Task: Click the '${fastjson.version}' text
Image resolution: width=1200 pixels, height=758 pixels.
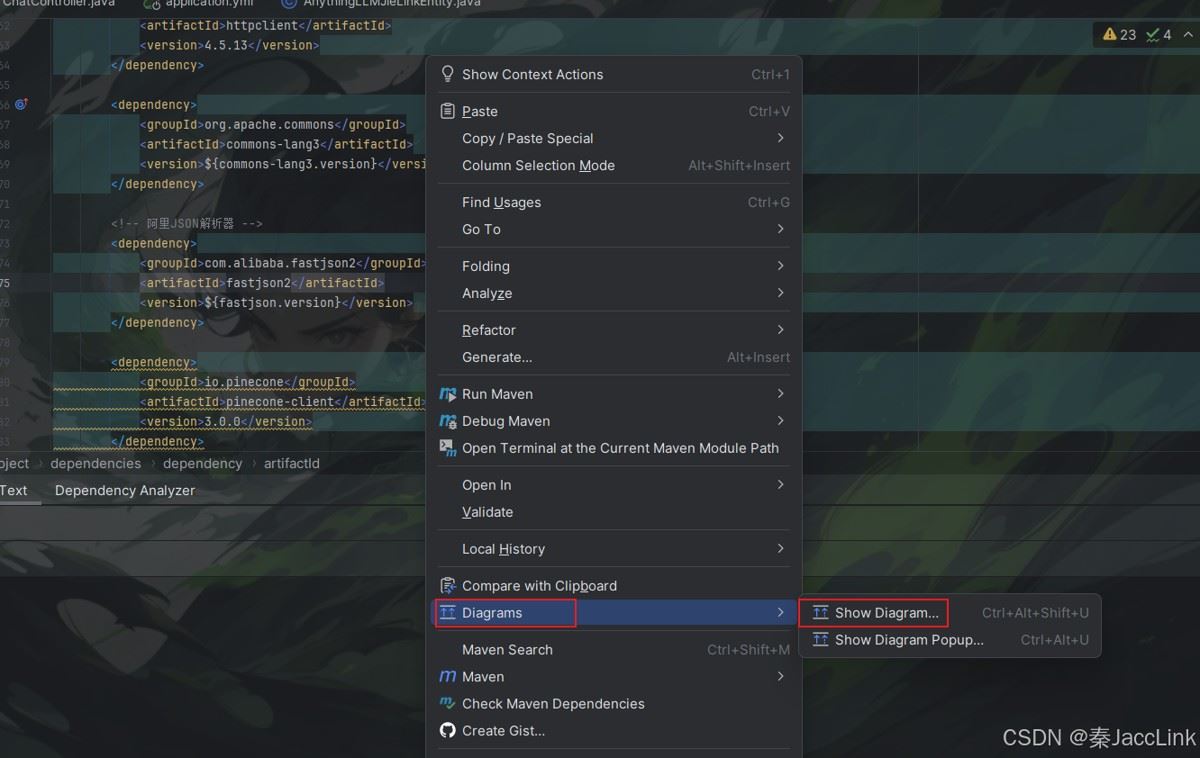Action: pos(273,303)
